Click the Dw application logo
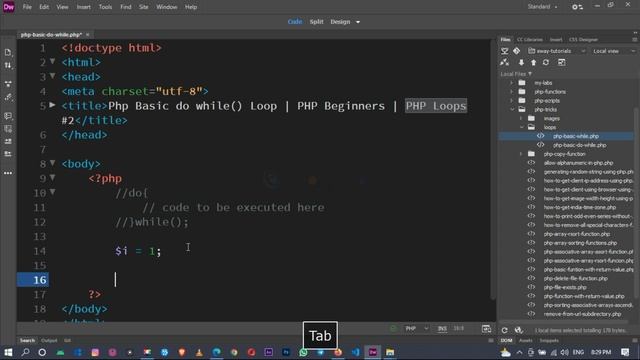 pyautogui.click(x=9, y=7)
